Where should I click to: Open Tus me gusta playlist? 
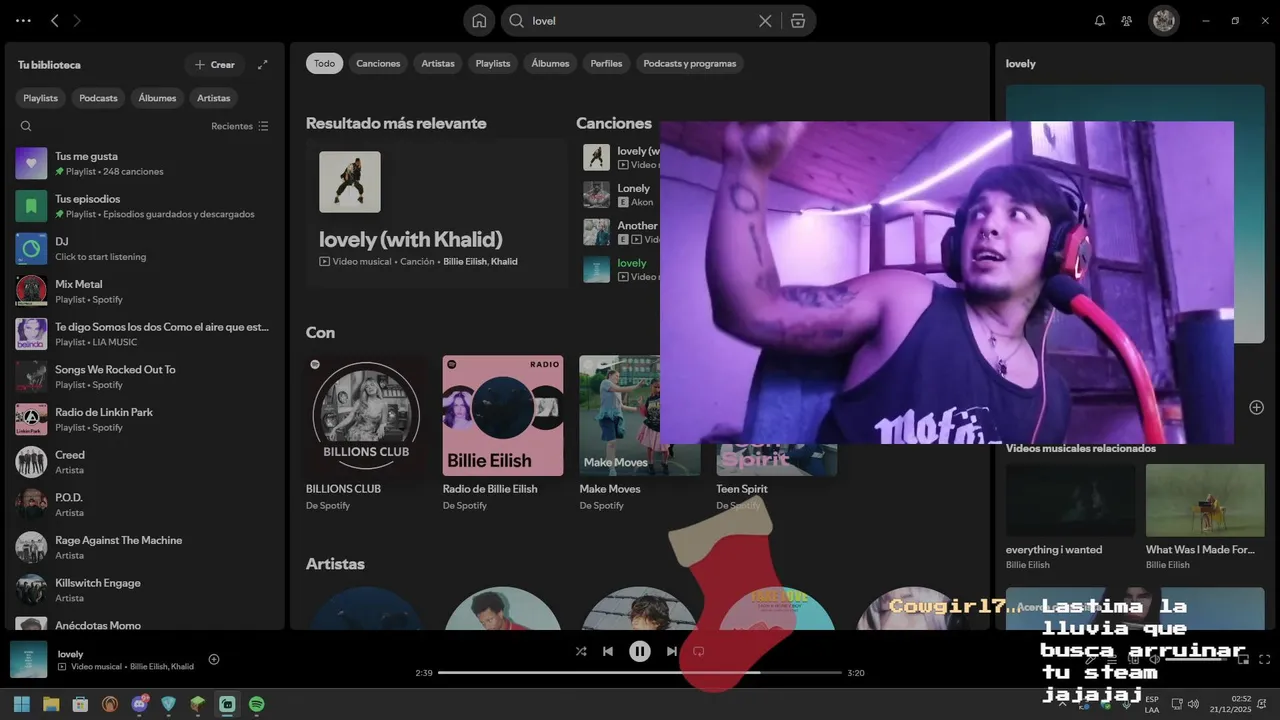pos(144,163)
